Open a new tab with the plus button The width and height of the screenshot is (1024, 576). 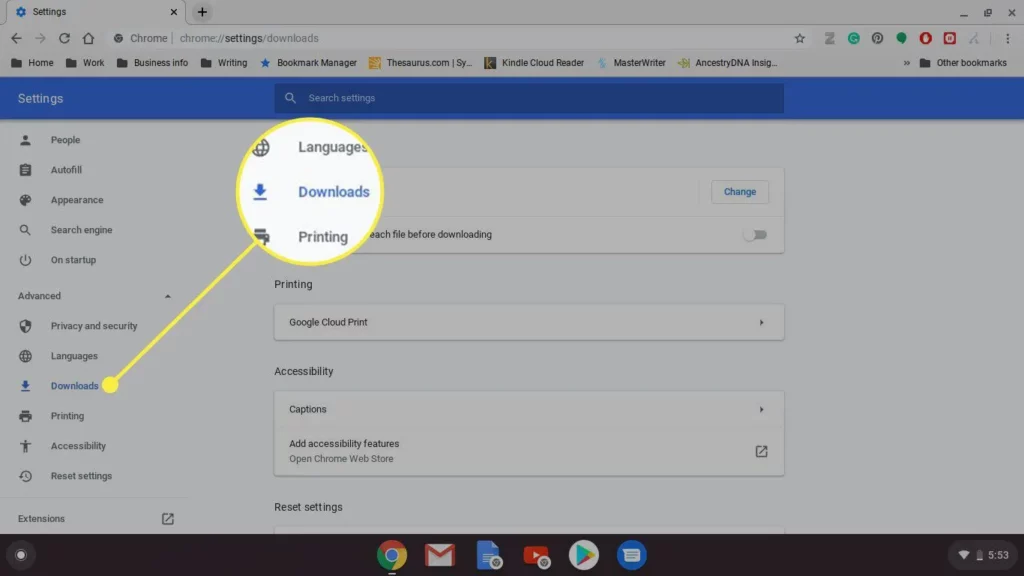tap(202, 12)
